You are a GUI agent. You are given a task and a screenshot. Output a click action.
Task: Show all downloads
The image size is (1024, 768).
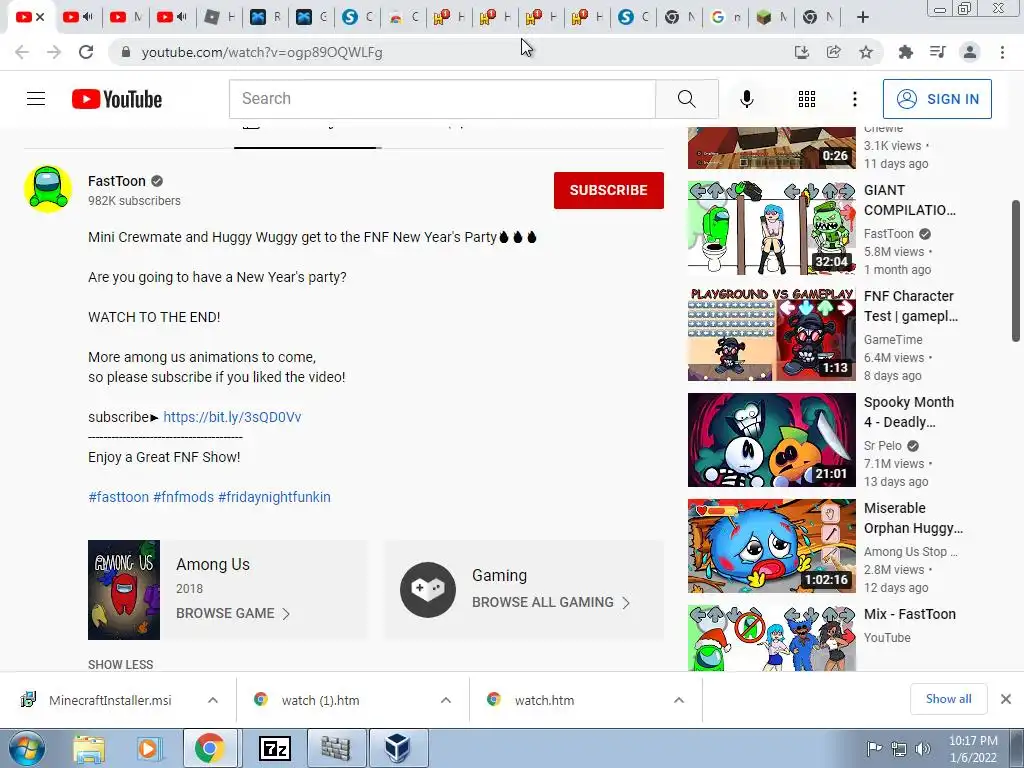coord(948,699)
